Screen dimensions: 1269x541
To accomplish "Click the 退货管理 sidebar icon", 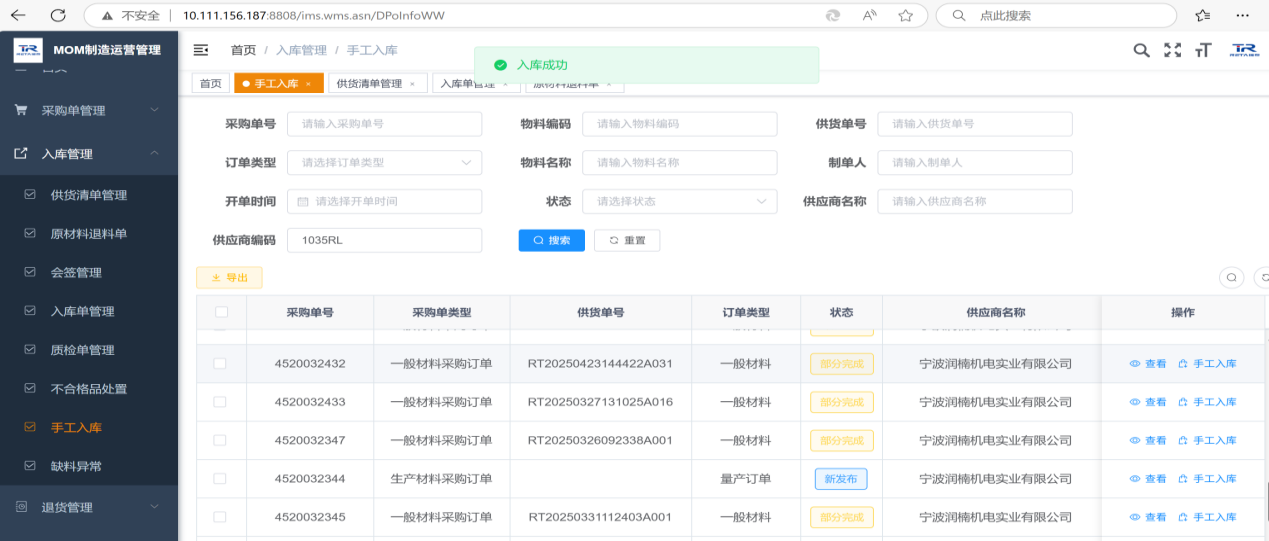I will [x=21, y=507].
